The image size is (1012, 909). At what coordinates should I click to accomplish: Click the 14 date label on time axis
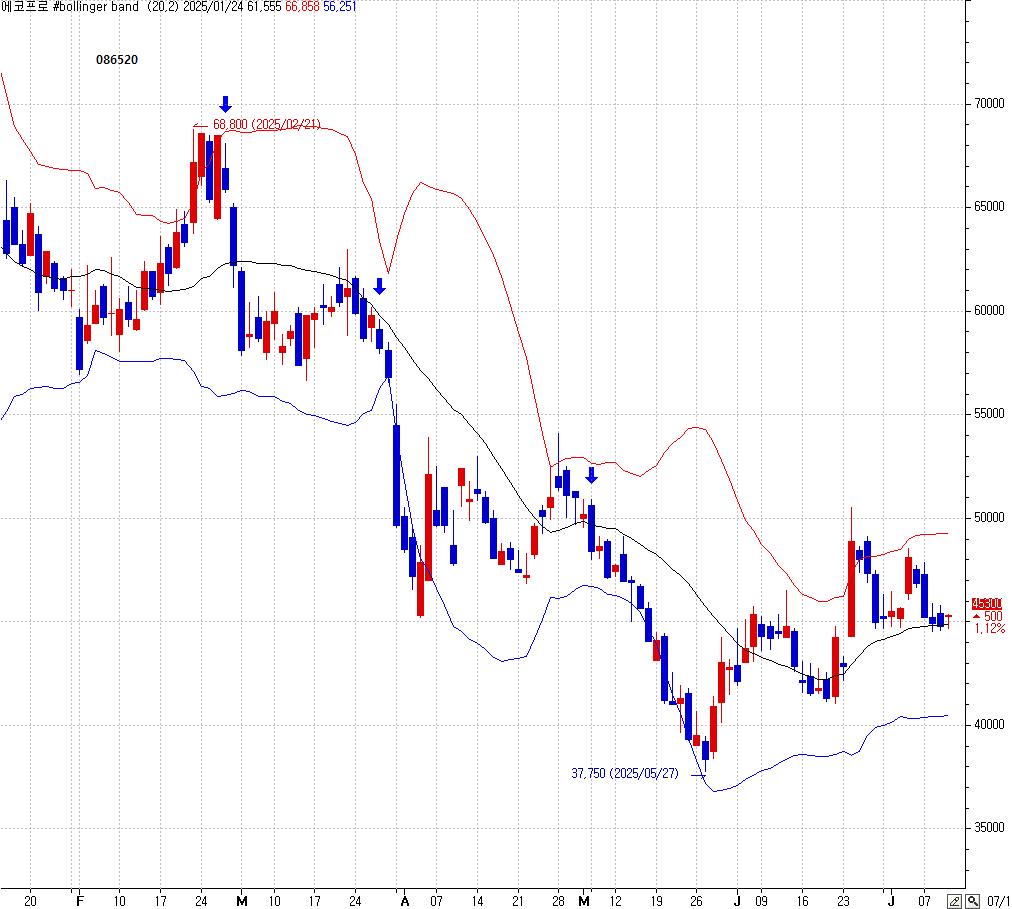tap(478, 901)
